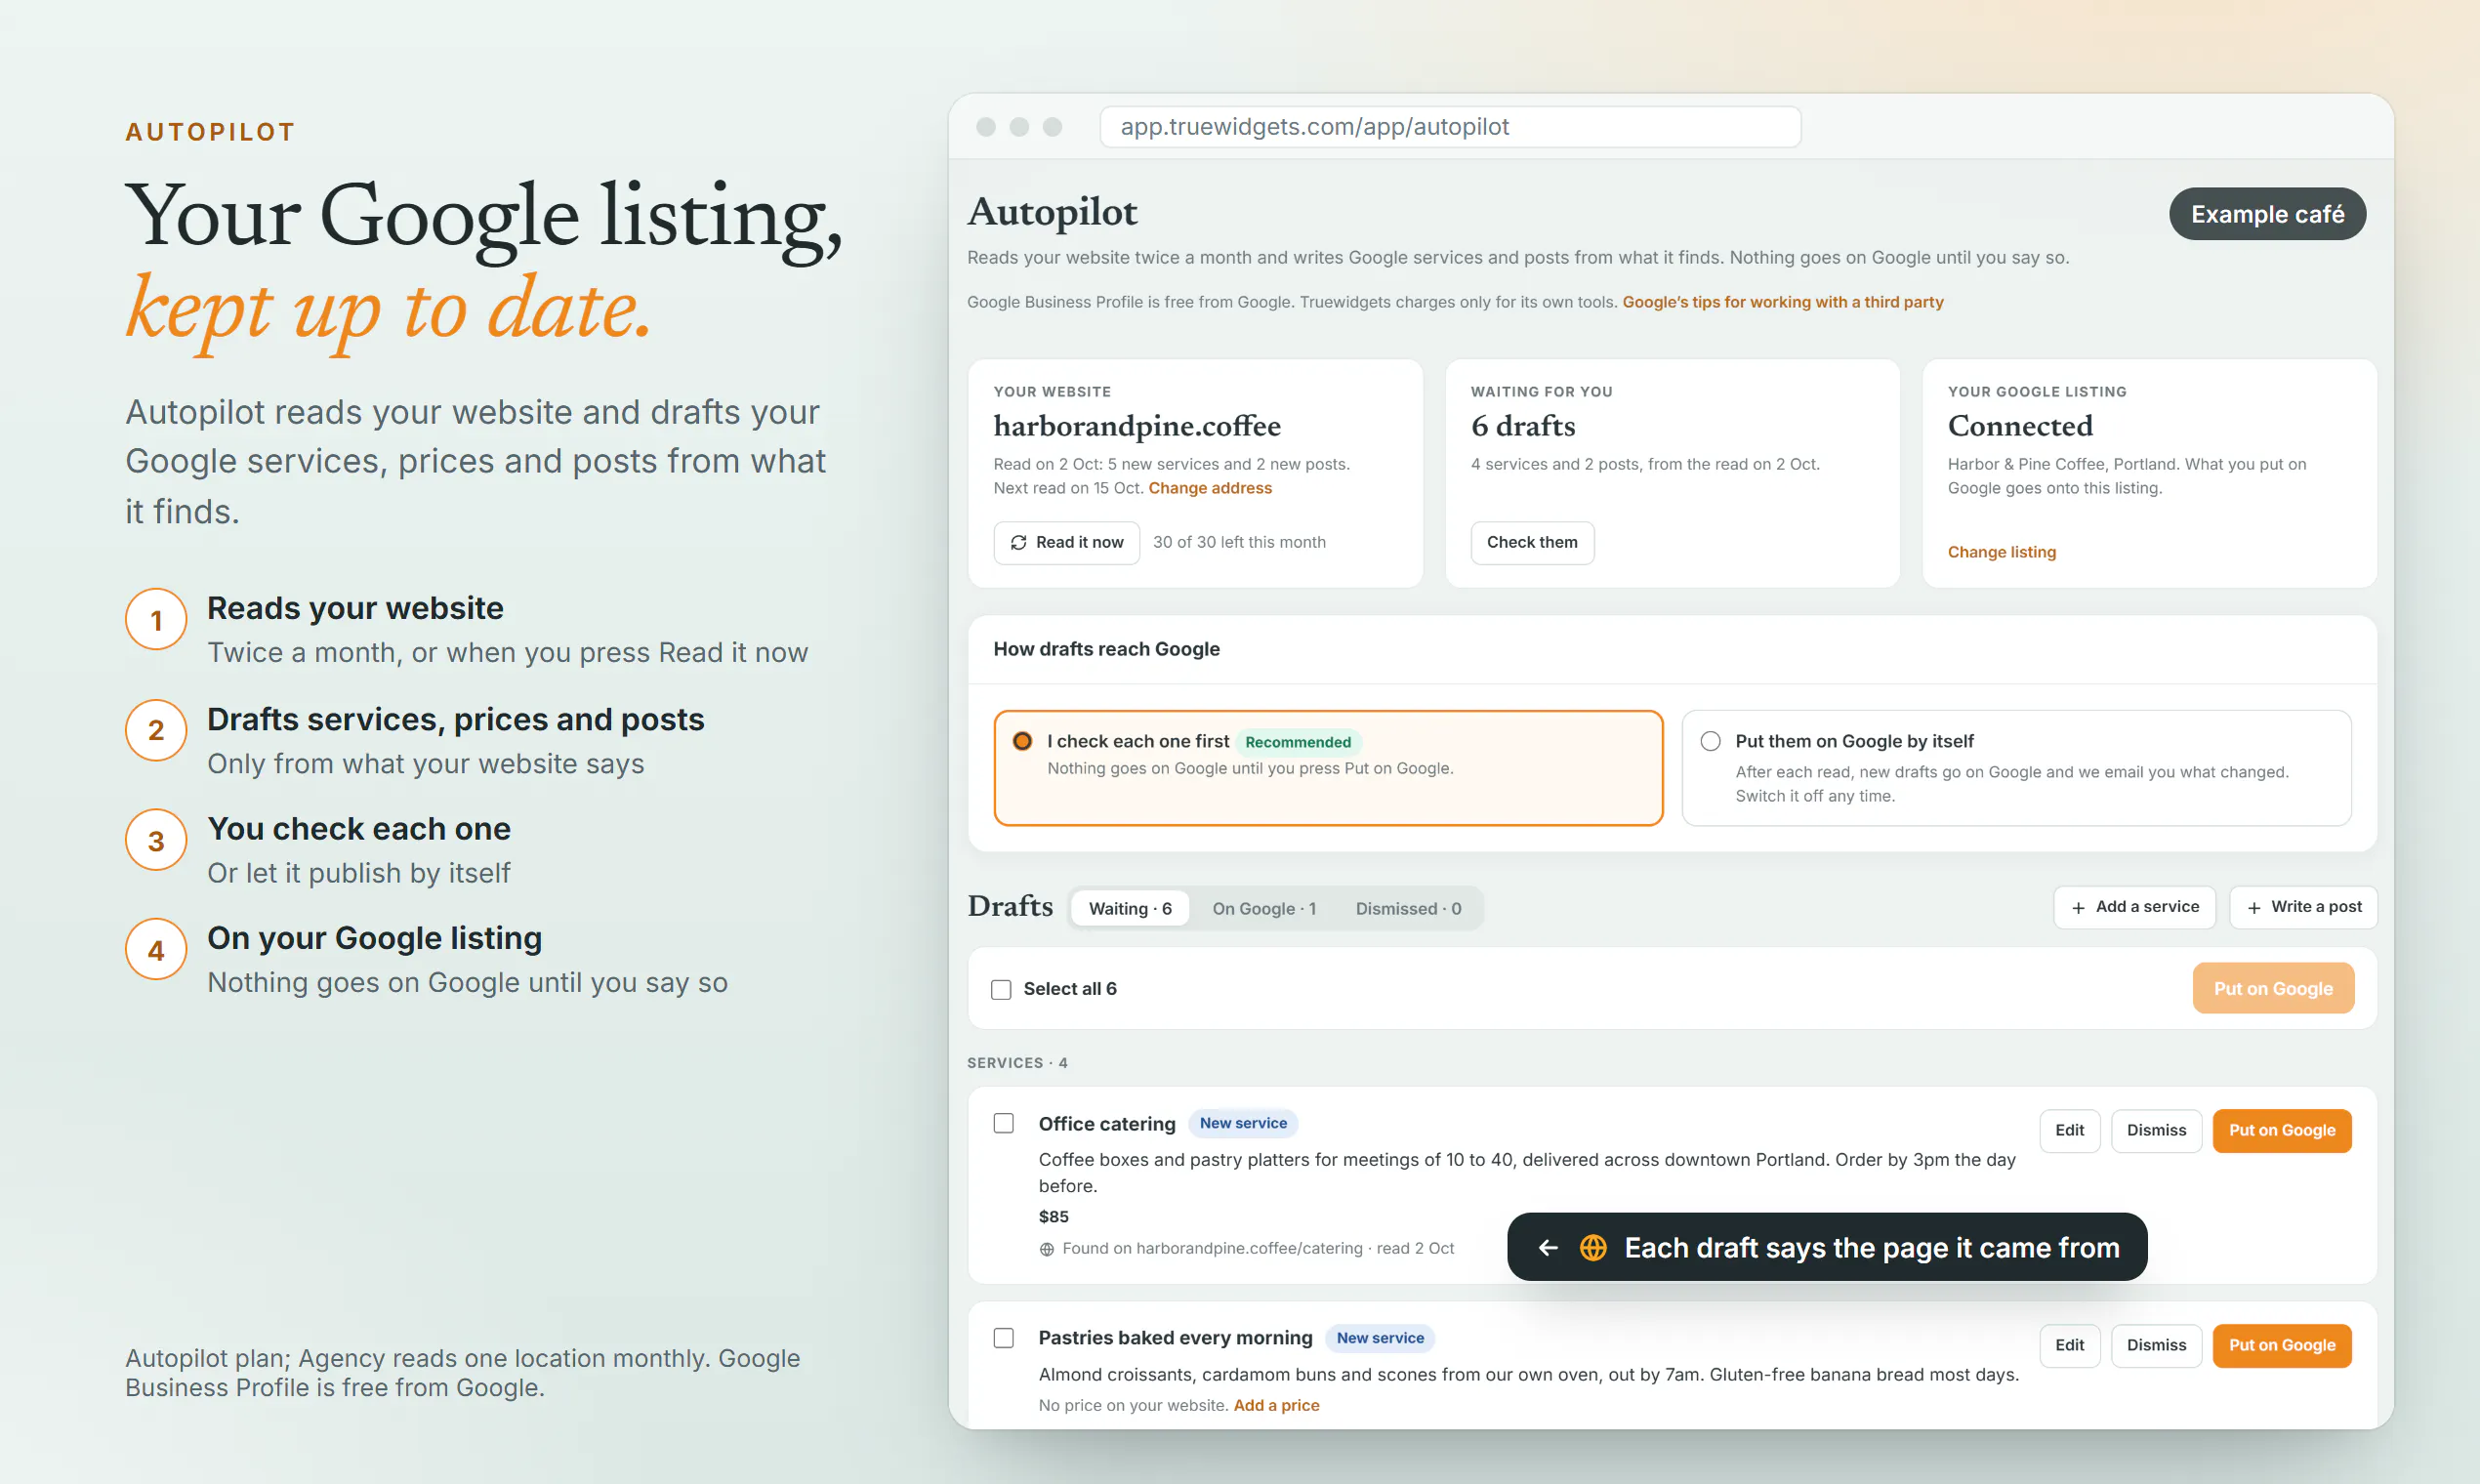
Task: Click the Example café badge
Action: point(2267,214)
